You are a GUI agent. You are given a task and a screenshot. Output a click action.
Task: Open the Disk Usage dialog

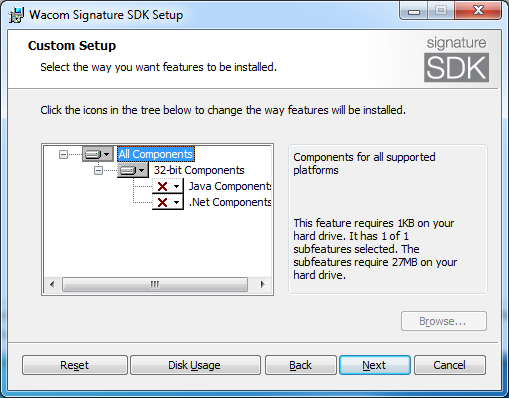[195, 365]
